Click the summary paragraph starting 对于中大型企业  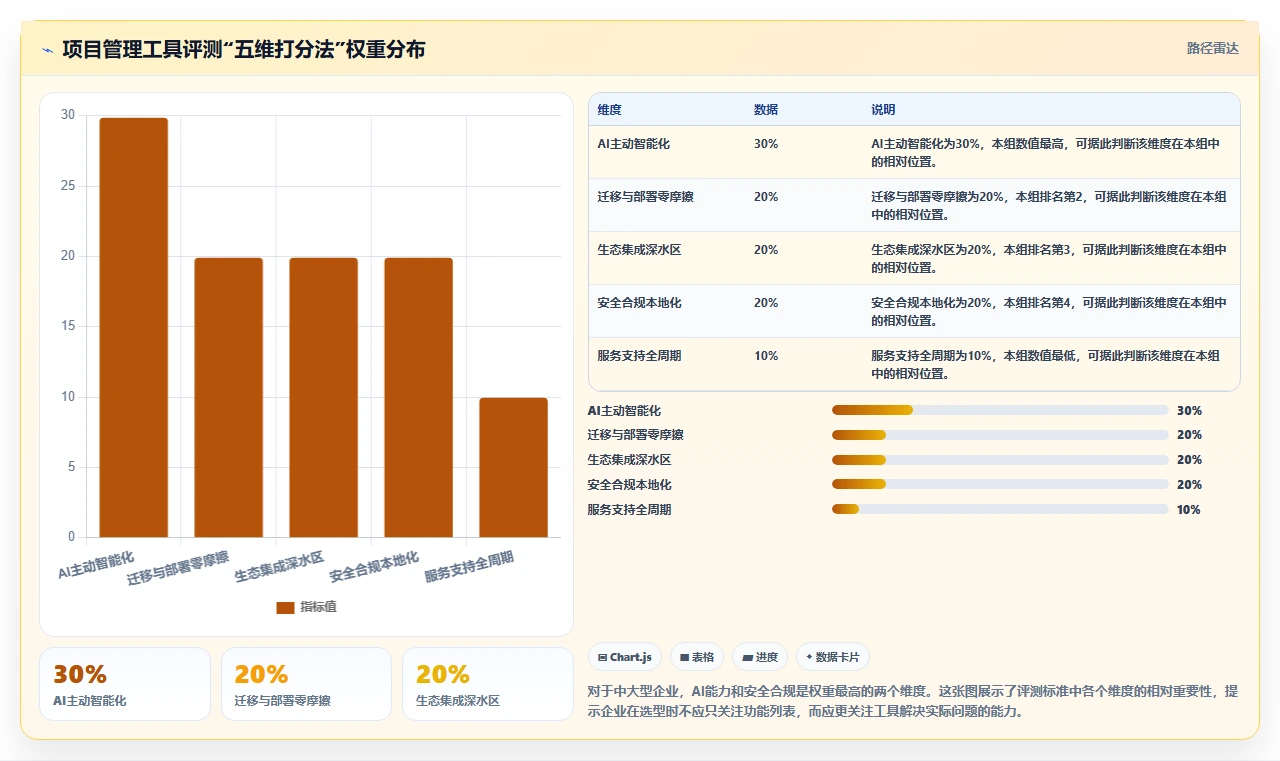pyautogui.click(x=913, y=701)
